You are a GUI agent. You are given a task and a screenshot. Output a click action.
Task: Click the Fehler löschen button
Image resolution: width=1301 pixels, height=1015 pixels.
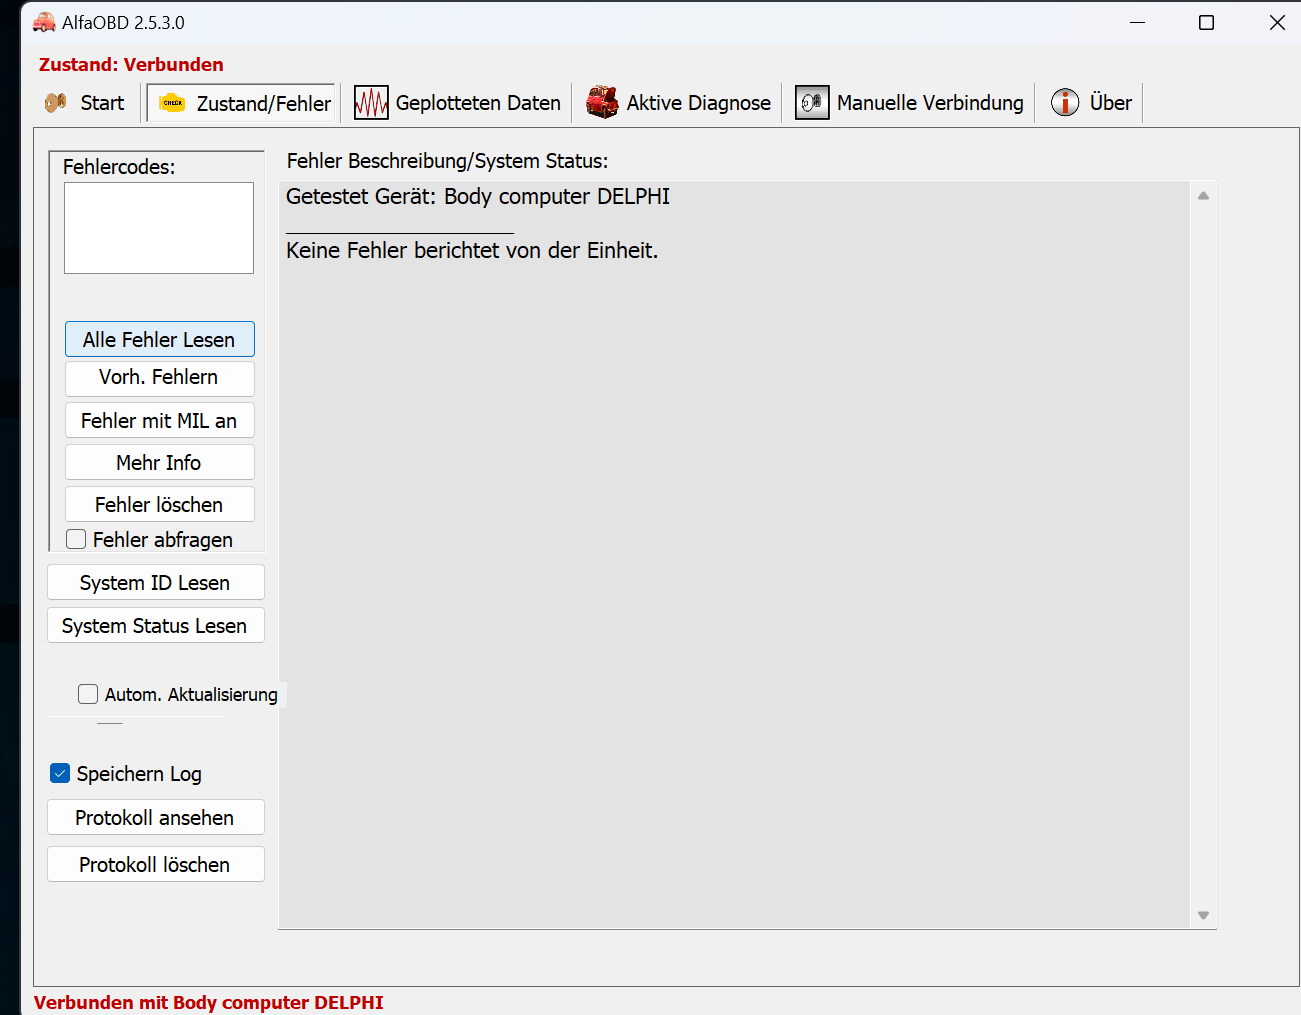point(159,505)
